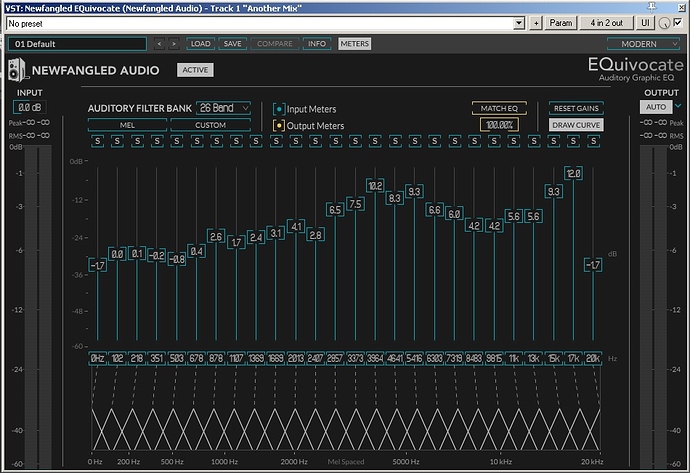The image size is (690, 473).
Task: Click the Match EQ 100.00% amount field
Action: (x=499, y=125)
